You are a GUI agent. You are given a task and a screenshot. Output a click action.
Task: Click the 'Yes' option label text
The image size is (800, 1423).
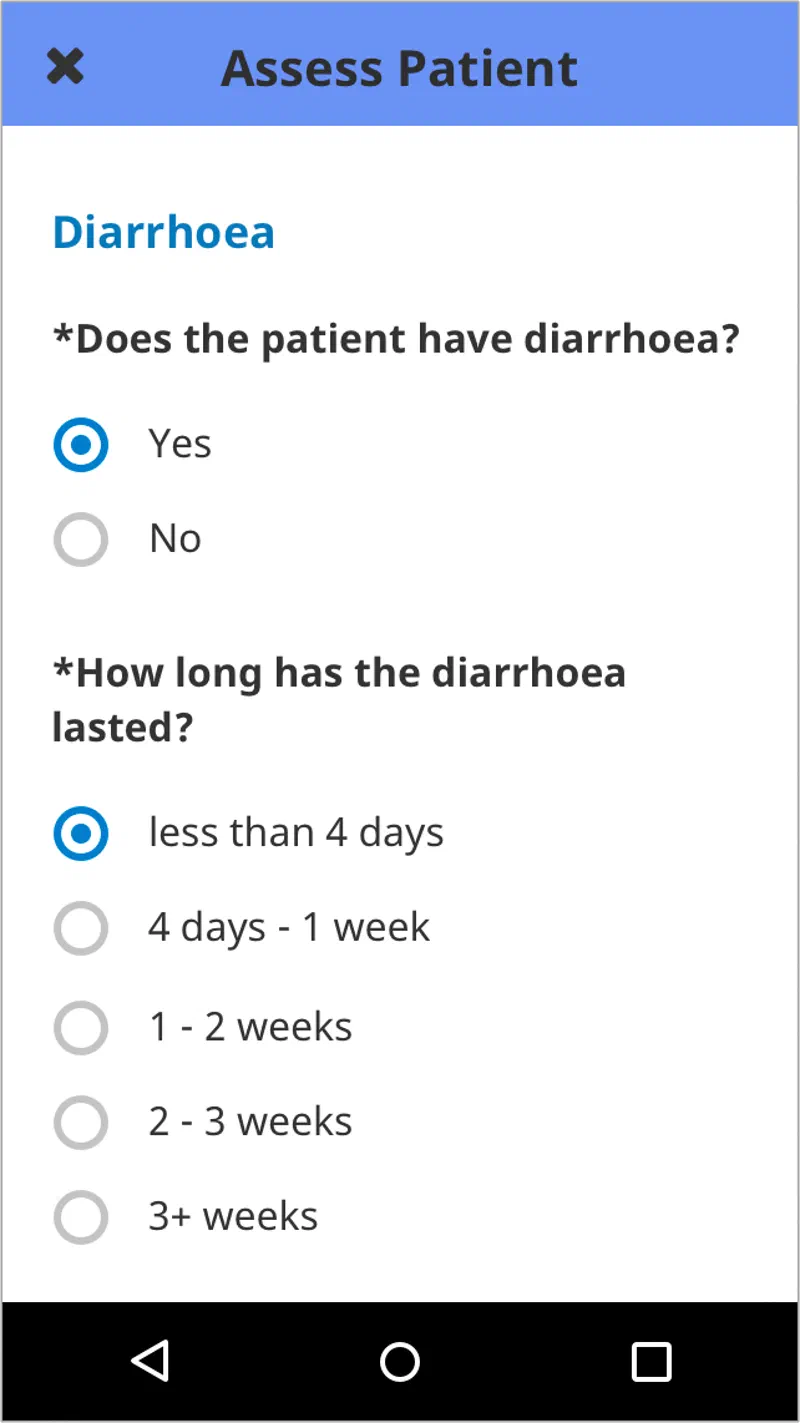[x=180, y=443]
